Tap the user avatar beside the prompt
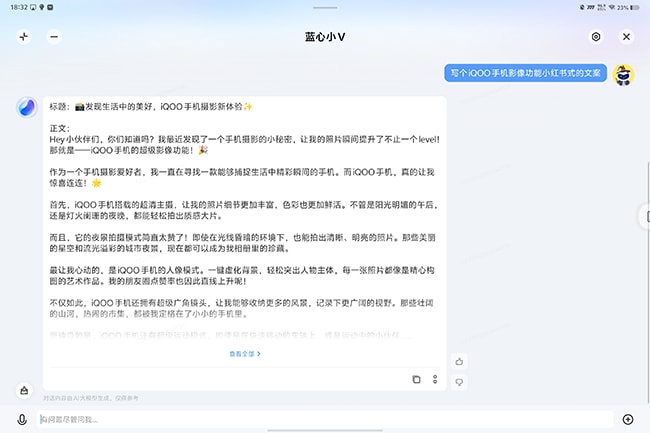The image size is (650, 433). pos(624,74)
